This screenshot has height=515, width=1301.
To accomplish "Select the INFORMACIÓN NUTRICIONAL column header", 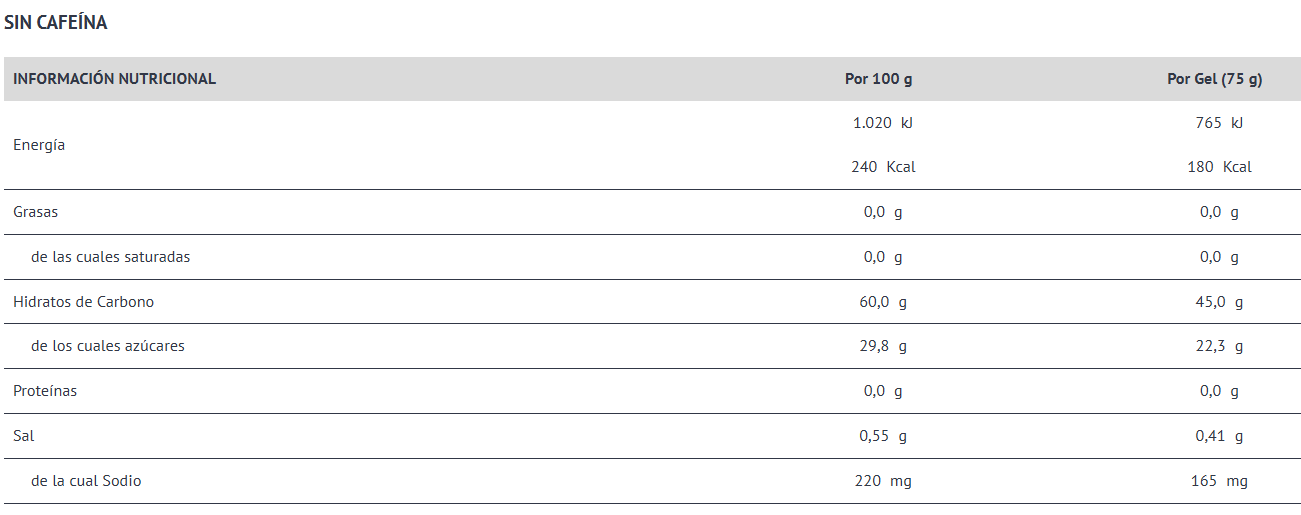I will tap(114, 79).
